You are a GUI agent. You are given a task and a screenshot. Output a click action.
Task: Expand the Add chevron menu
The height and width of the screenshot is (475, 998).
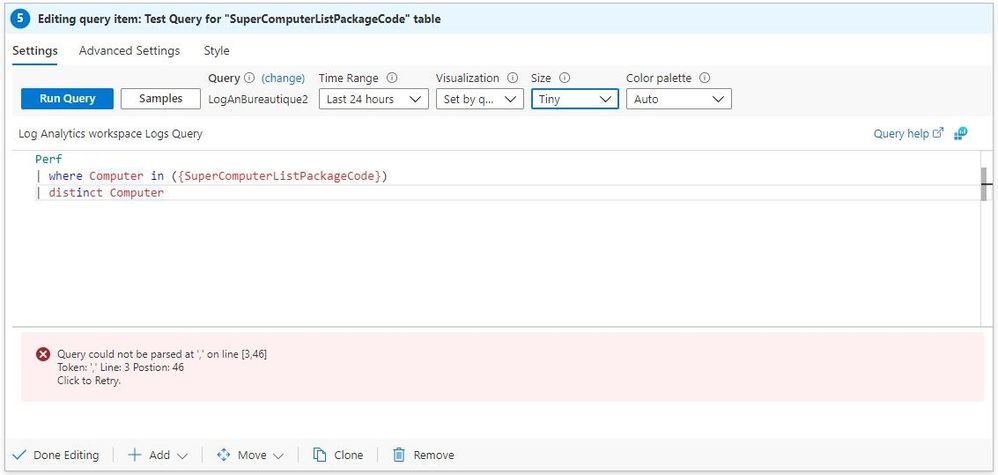(x=182, y=456)
